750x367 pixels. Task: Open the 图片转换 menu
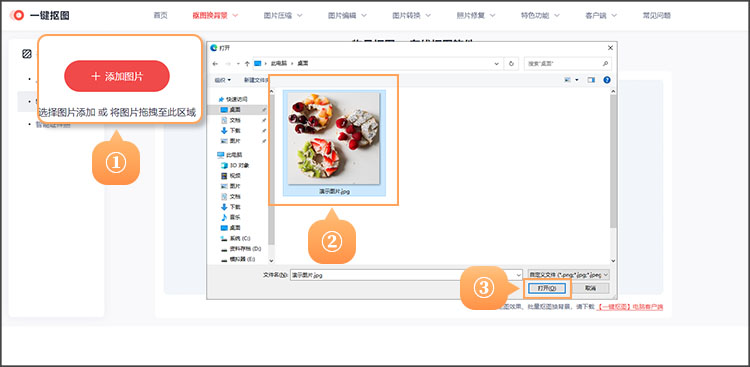click(x=411, y=15)
